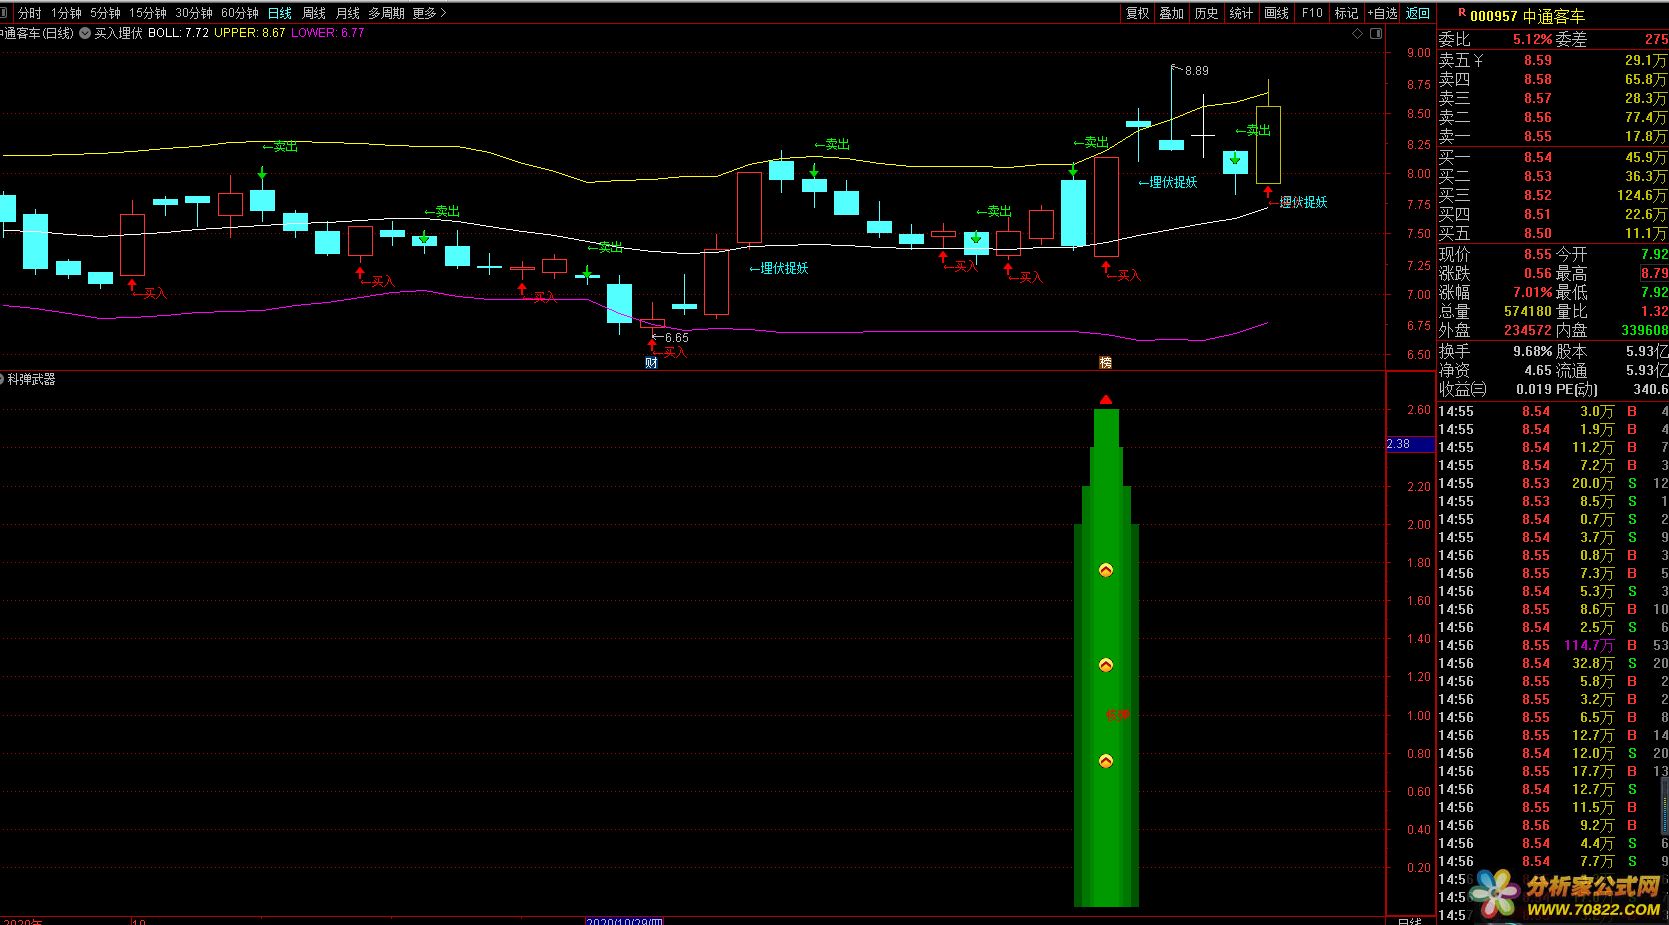This screenshot has height=925, width=1669.
Task: Open the 统计 statistics button
Action: click(1241, 13)
